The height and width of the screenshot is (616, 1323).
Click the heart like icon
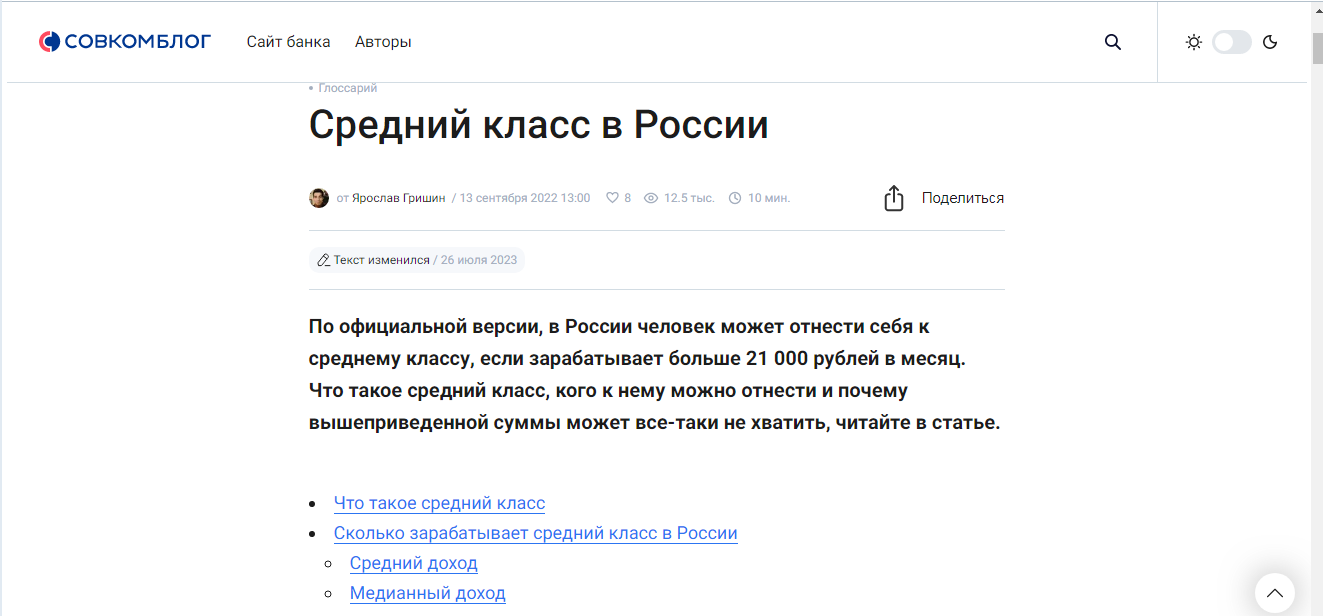612,198
